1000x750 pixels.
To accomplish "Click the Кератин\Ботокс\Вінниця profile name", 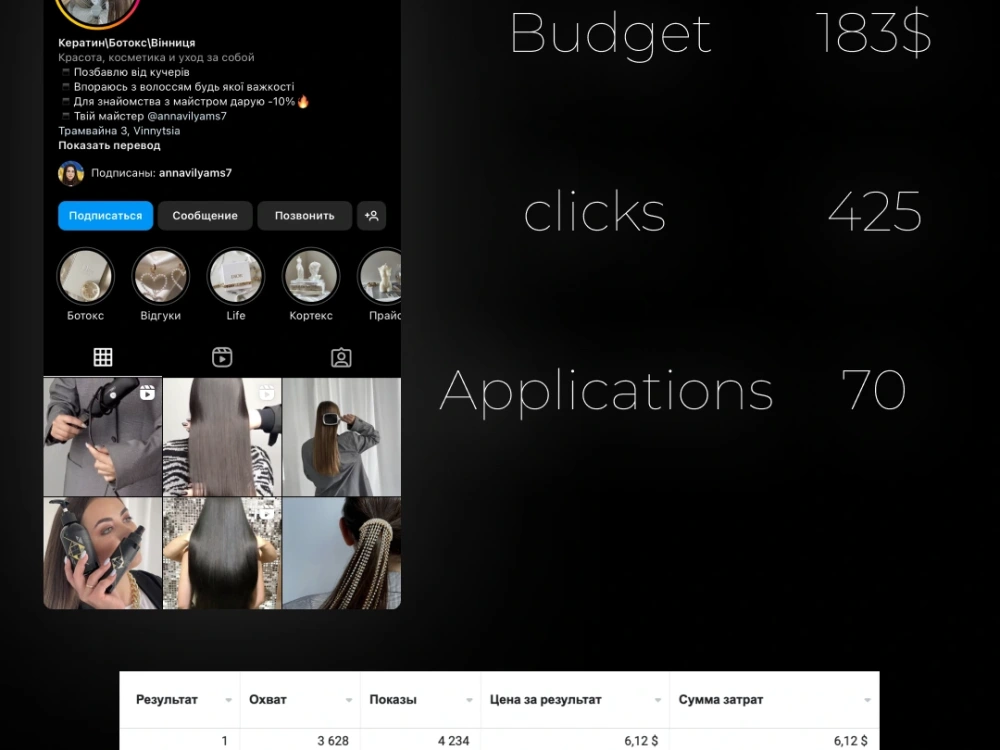I will click(x=127, y=43).
